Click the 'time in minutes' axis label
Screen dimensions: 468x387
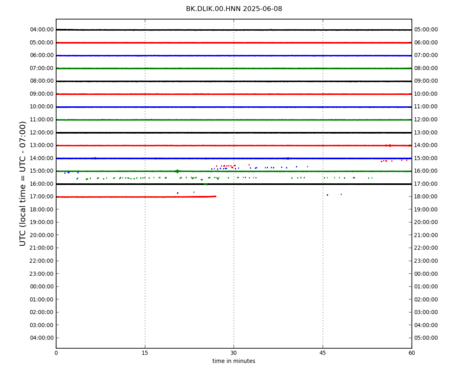pyautogui.click(x=234, y=361)
